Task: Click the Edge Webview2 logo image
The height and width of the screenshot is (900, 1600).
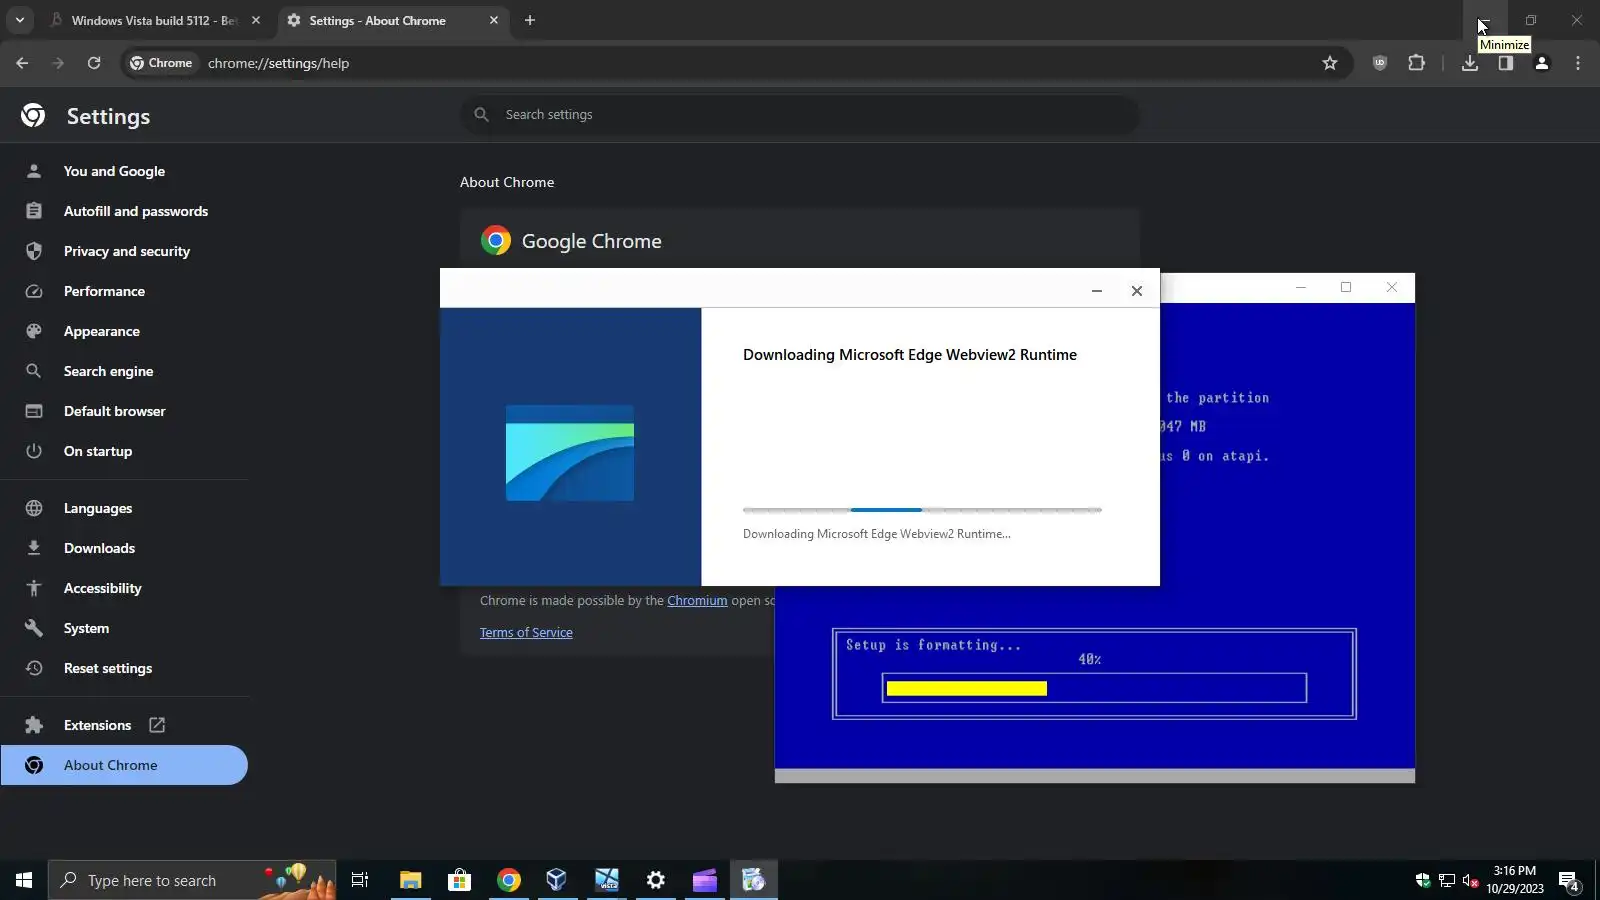Action: click(570, 453)
